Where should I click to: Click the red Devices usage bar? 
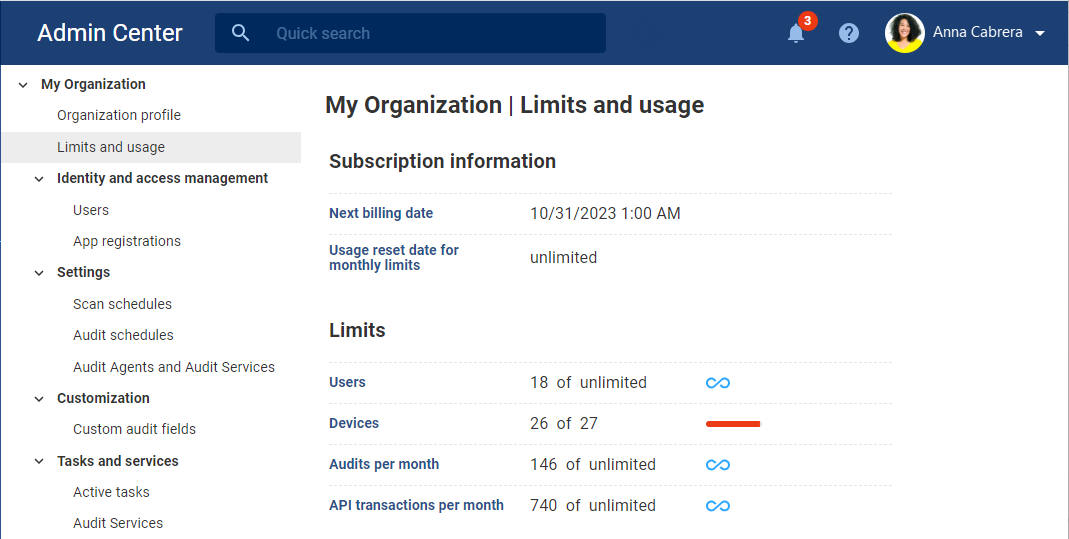[x=733, y=424]
